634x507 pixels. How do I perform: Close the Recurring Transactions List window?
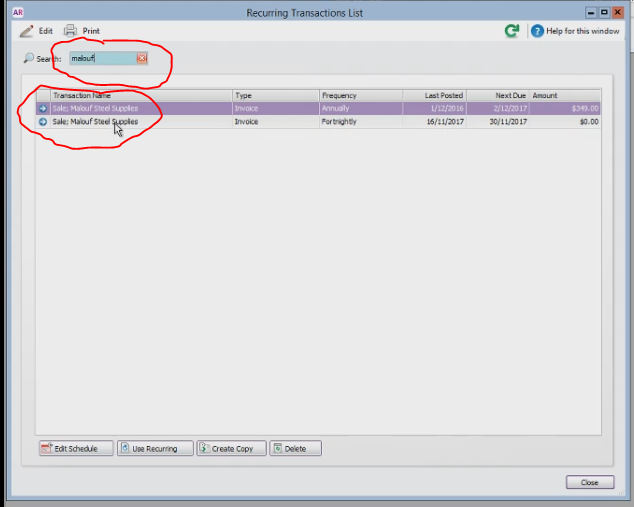pos(590,482)
